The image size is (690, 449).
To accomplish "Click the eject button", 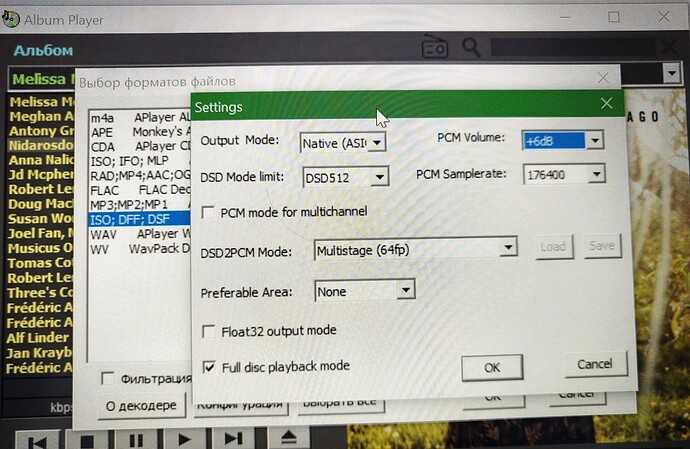I will tap(287, 440).
